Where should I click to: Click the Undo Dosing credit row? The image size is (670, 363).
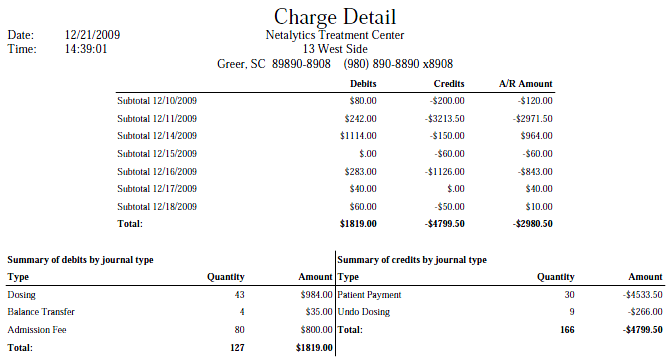pyautogui.click(x=500, y=312)
